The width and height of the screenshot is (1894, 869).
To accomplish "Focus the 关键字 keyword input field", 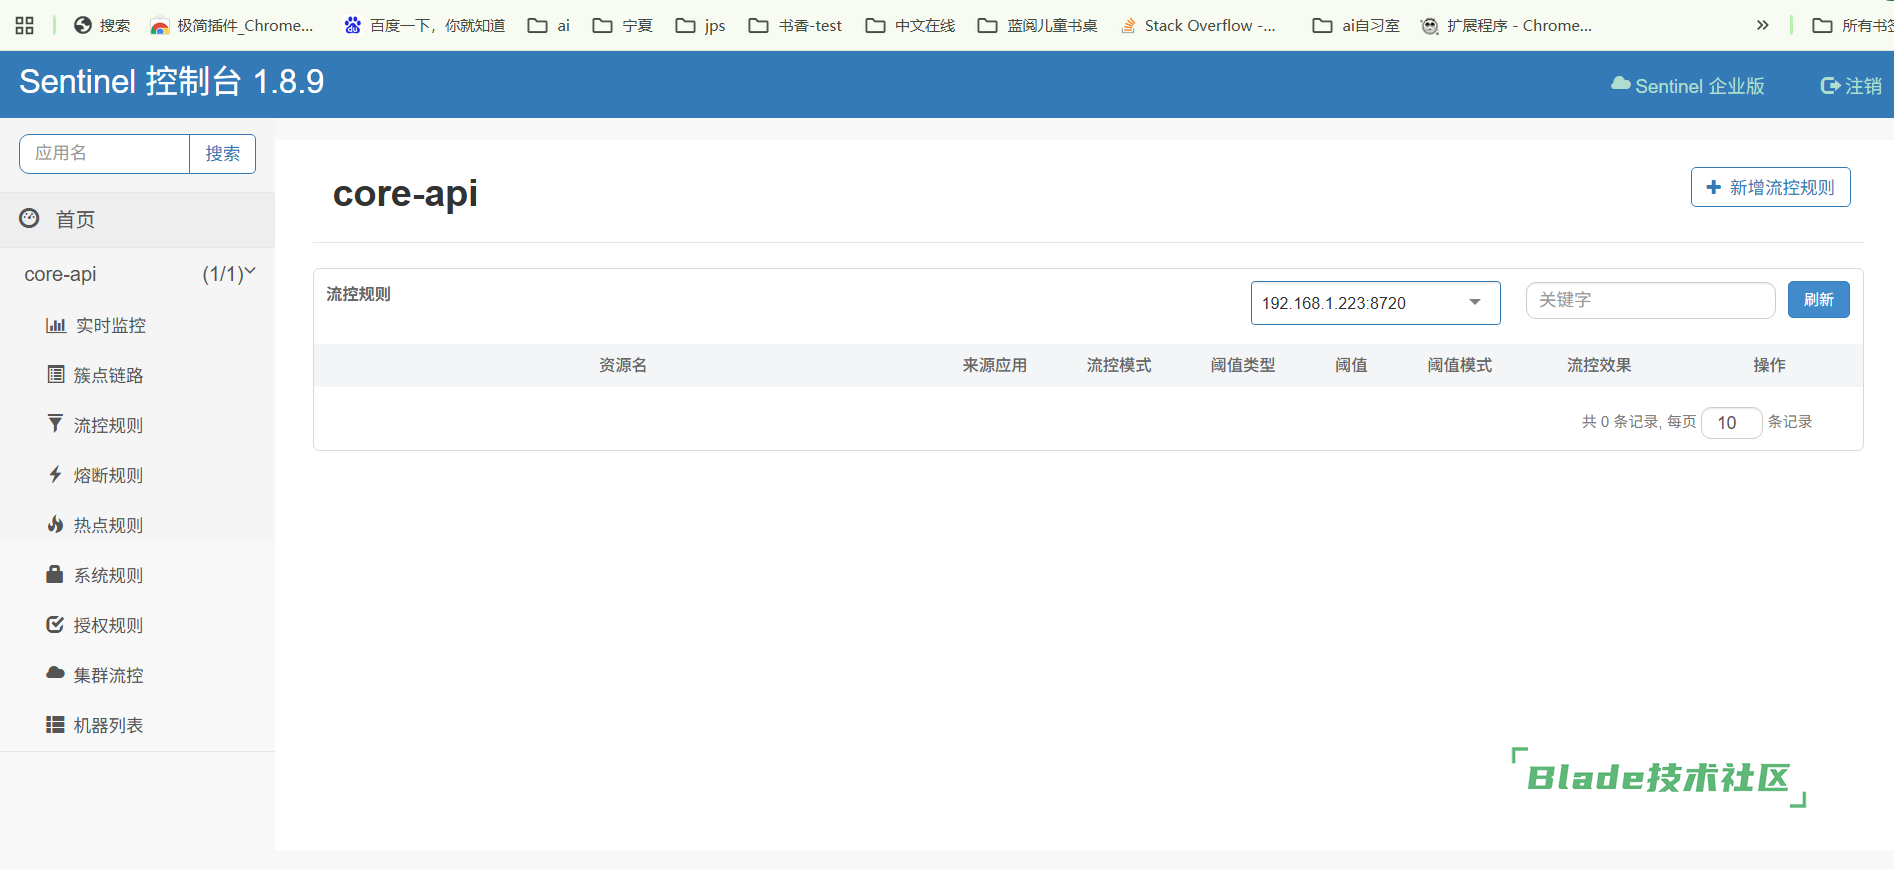I will click(x=1650, y=300).
